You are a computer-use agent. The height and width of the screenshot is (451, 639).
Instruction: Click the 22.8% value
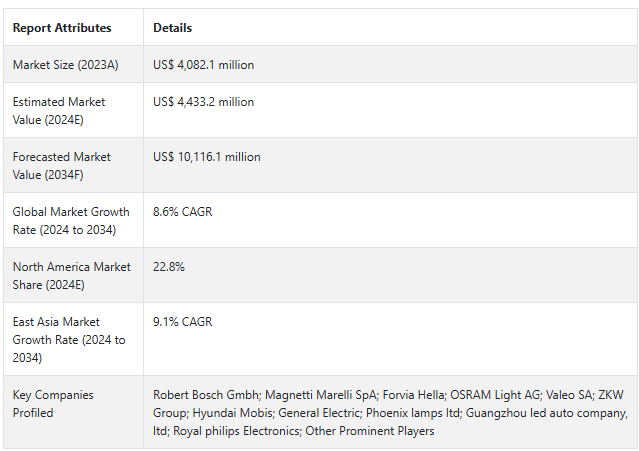coord(169,267)
